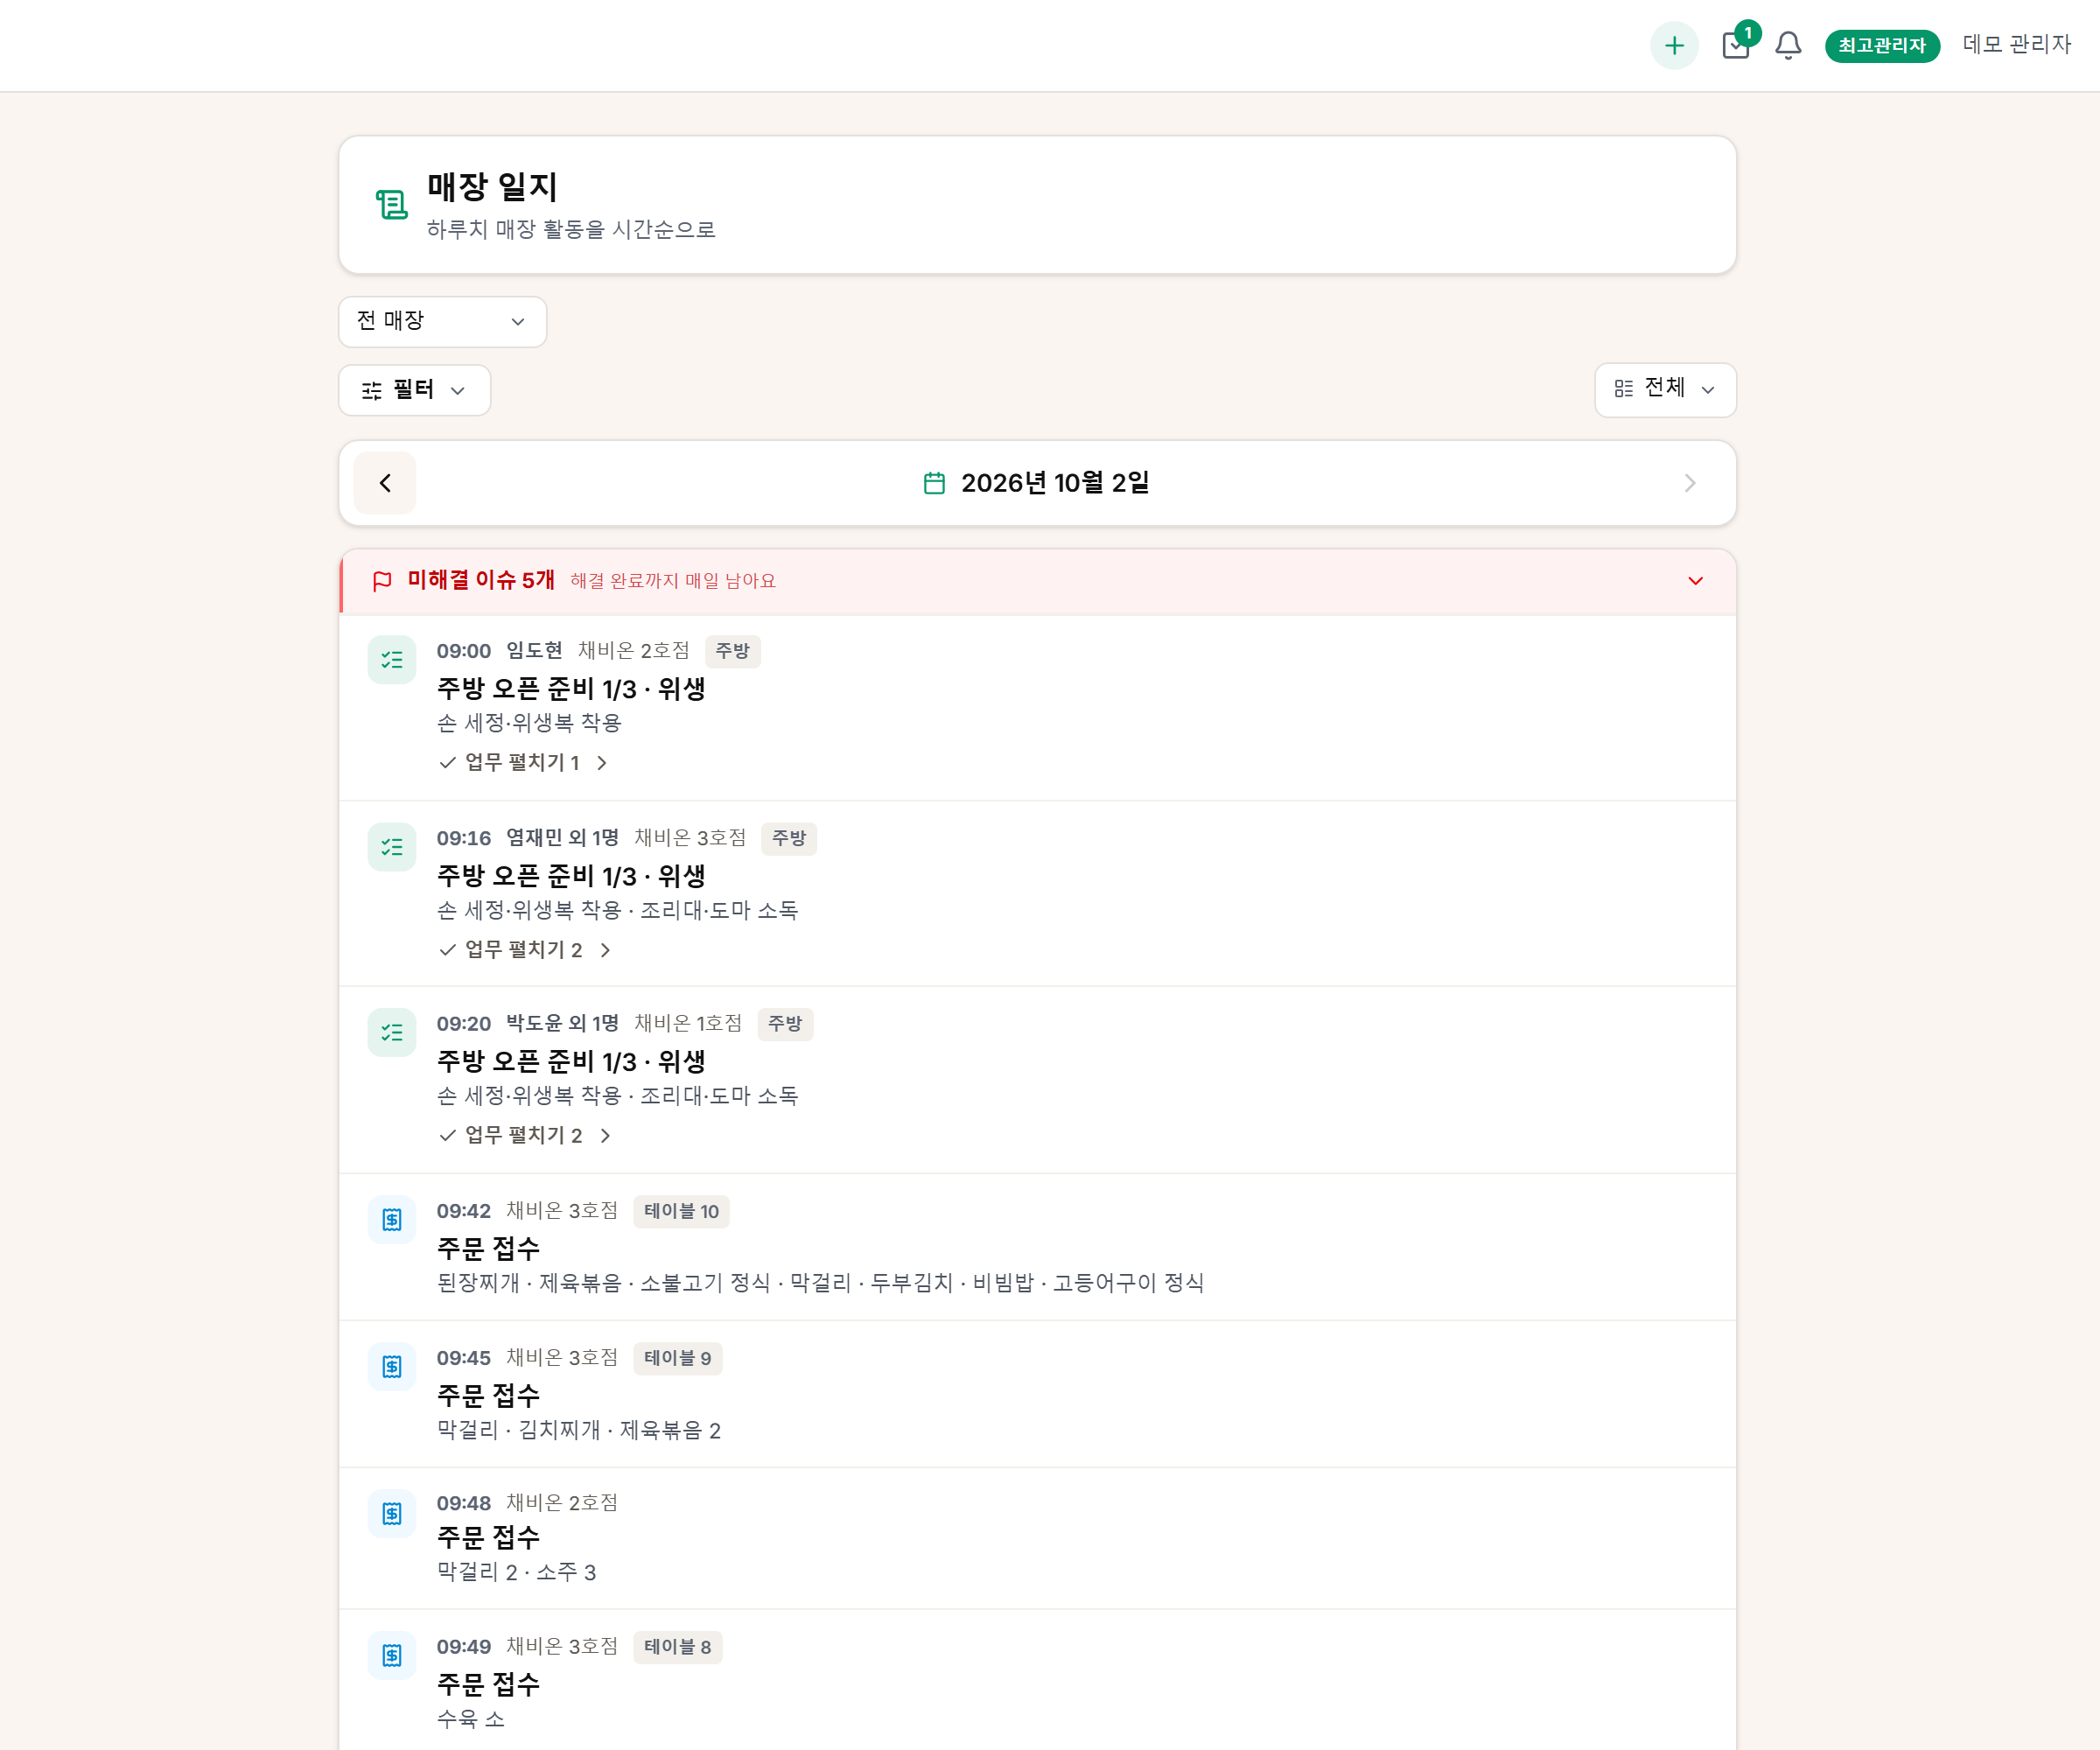
Task: Click receipt icon for 09:48 order entry
Action: (x=392, y=1514)
